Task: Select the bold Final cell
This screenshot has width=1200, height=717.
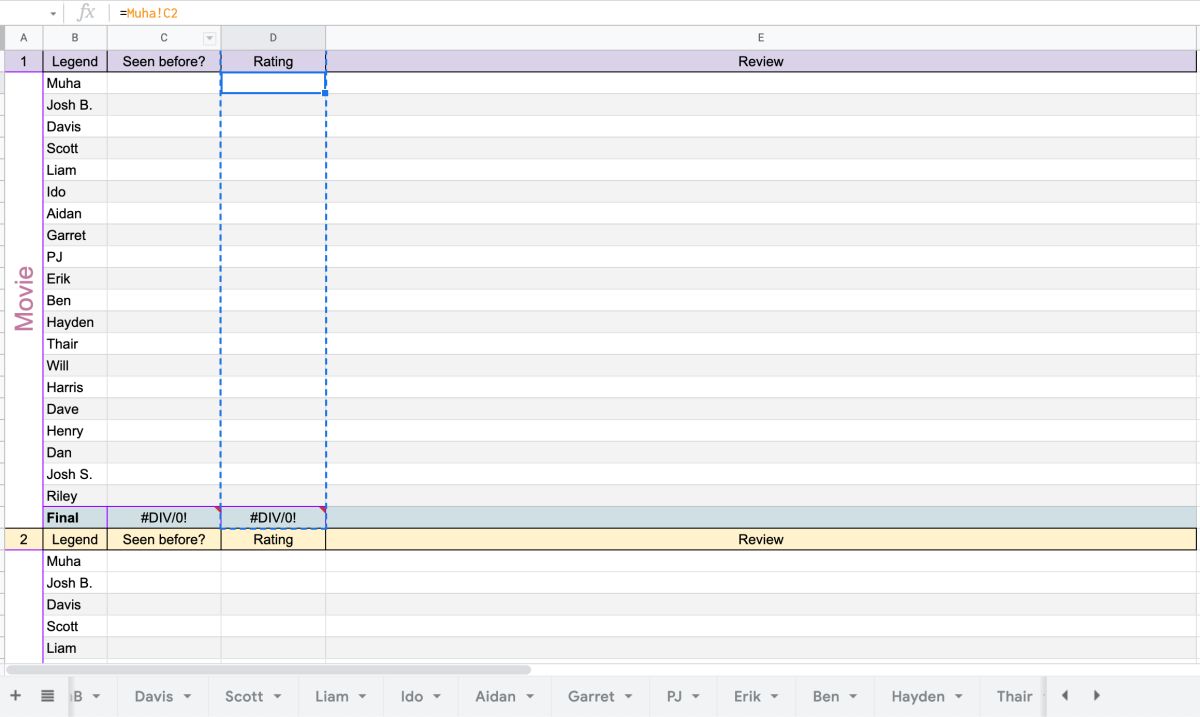Action: [x=75, y=518]
